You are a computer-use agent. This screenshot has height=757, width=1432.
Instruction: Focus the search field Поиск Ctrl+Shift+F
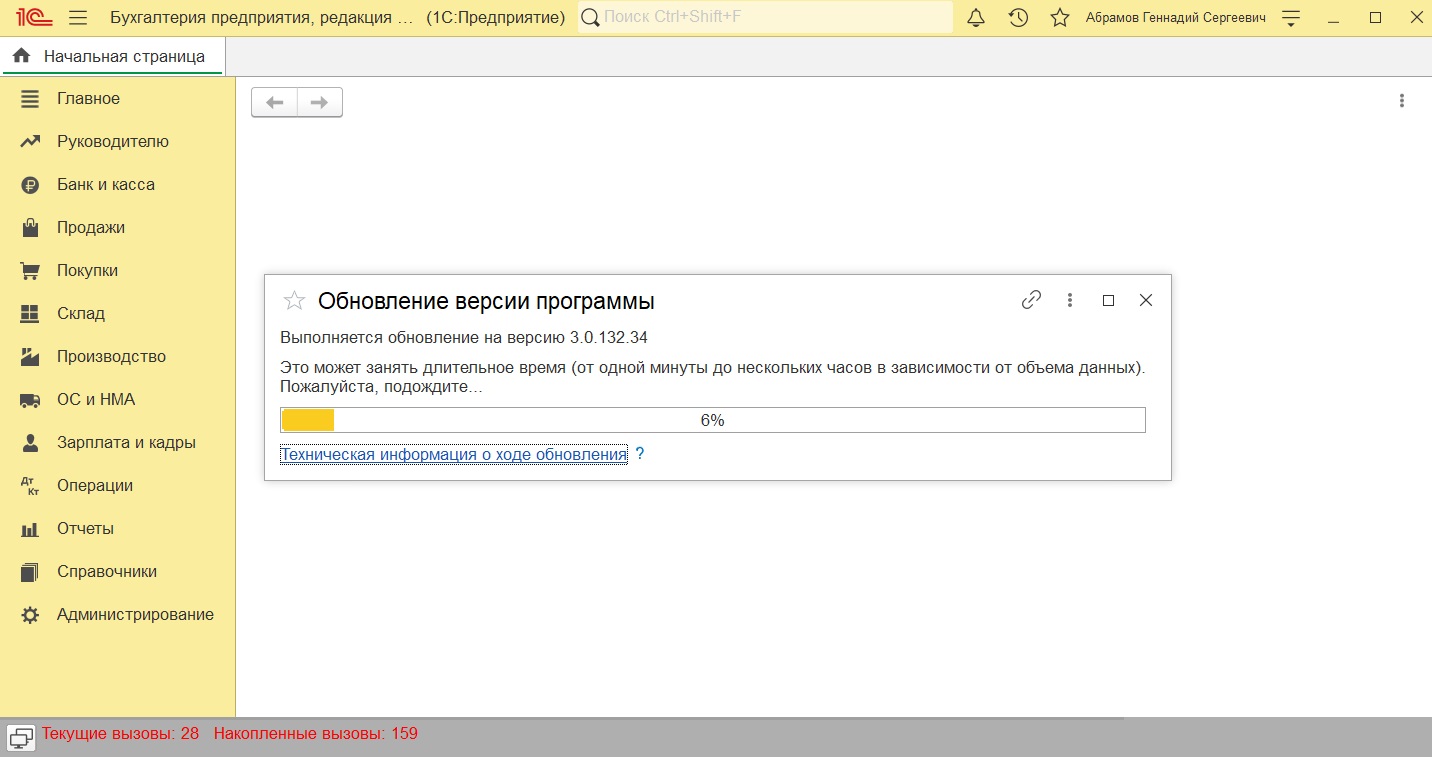coord(765,17)
